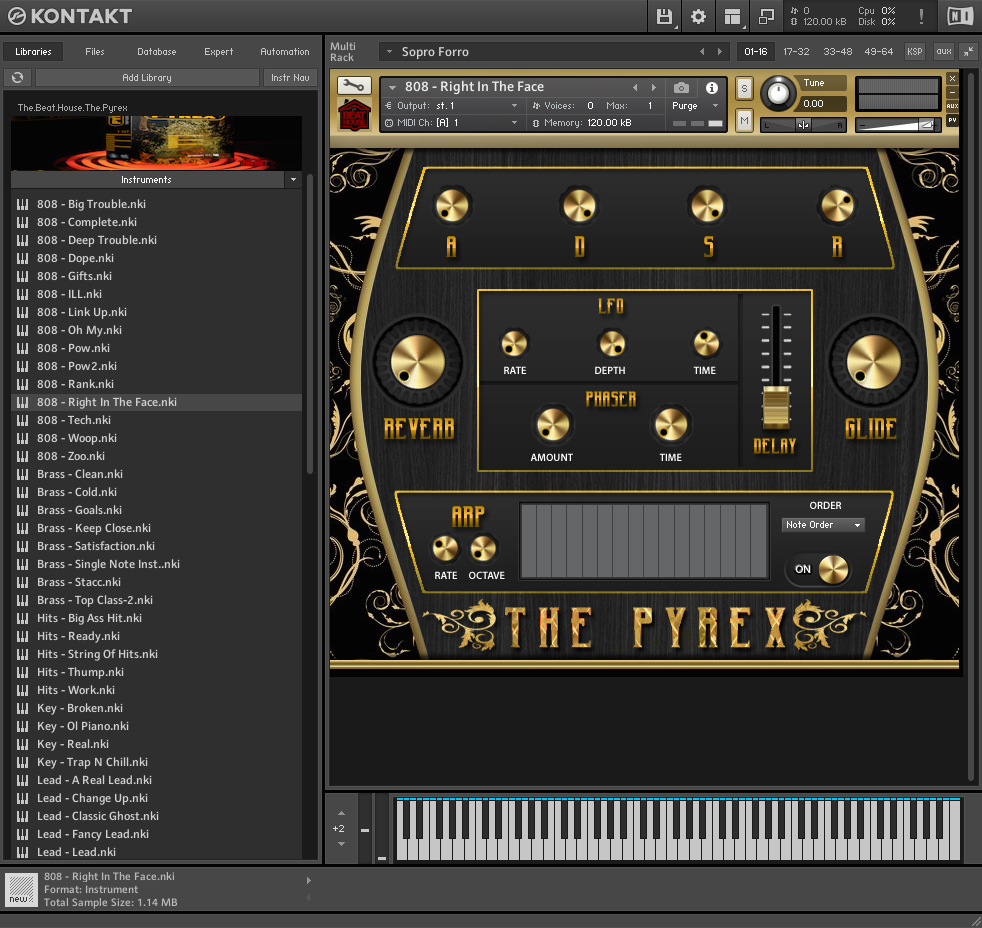Remove instrument with X icon
The width and height of the screenshot is (982, 928).
pyautogui.click(x=952, y=79)
